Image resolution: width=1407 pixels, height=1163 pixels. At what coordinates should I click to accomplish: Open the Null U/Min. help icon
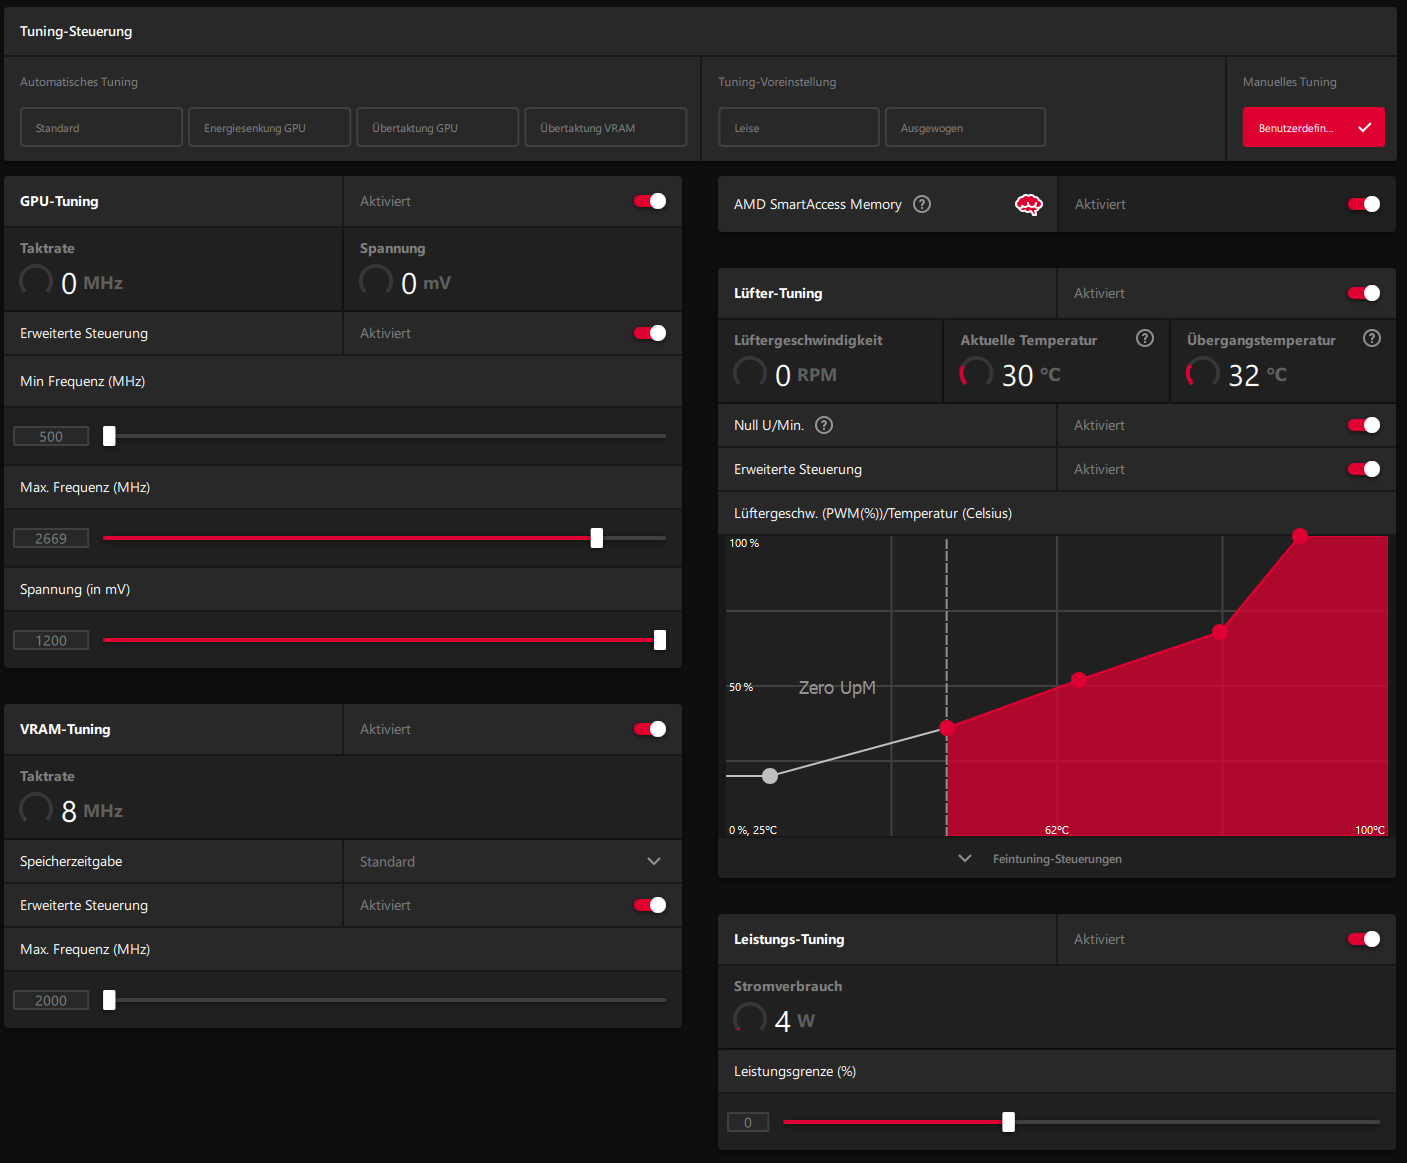click(x=824, y=425)
